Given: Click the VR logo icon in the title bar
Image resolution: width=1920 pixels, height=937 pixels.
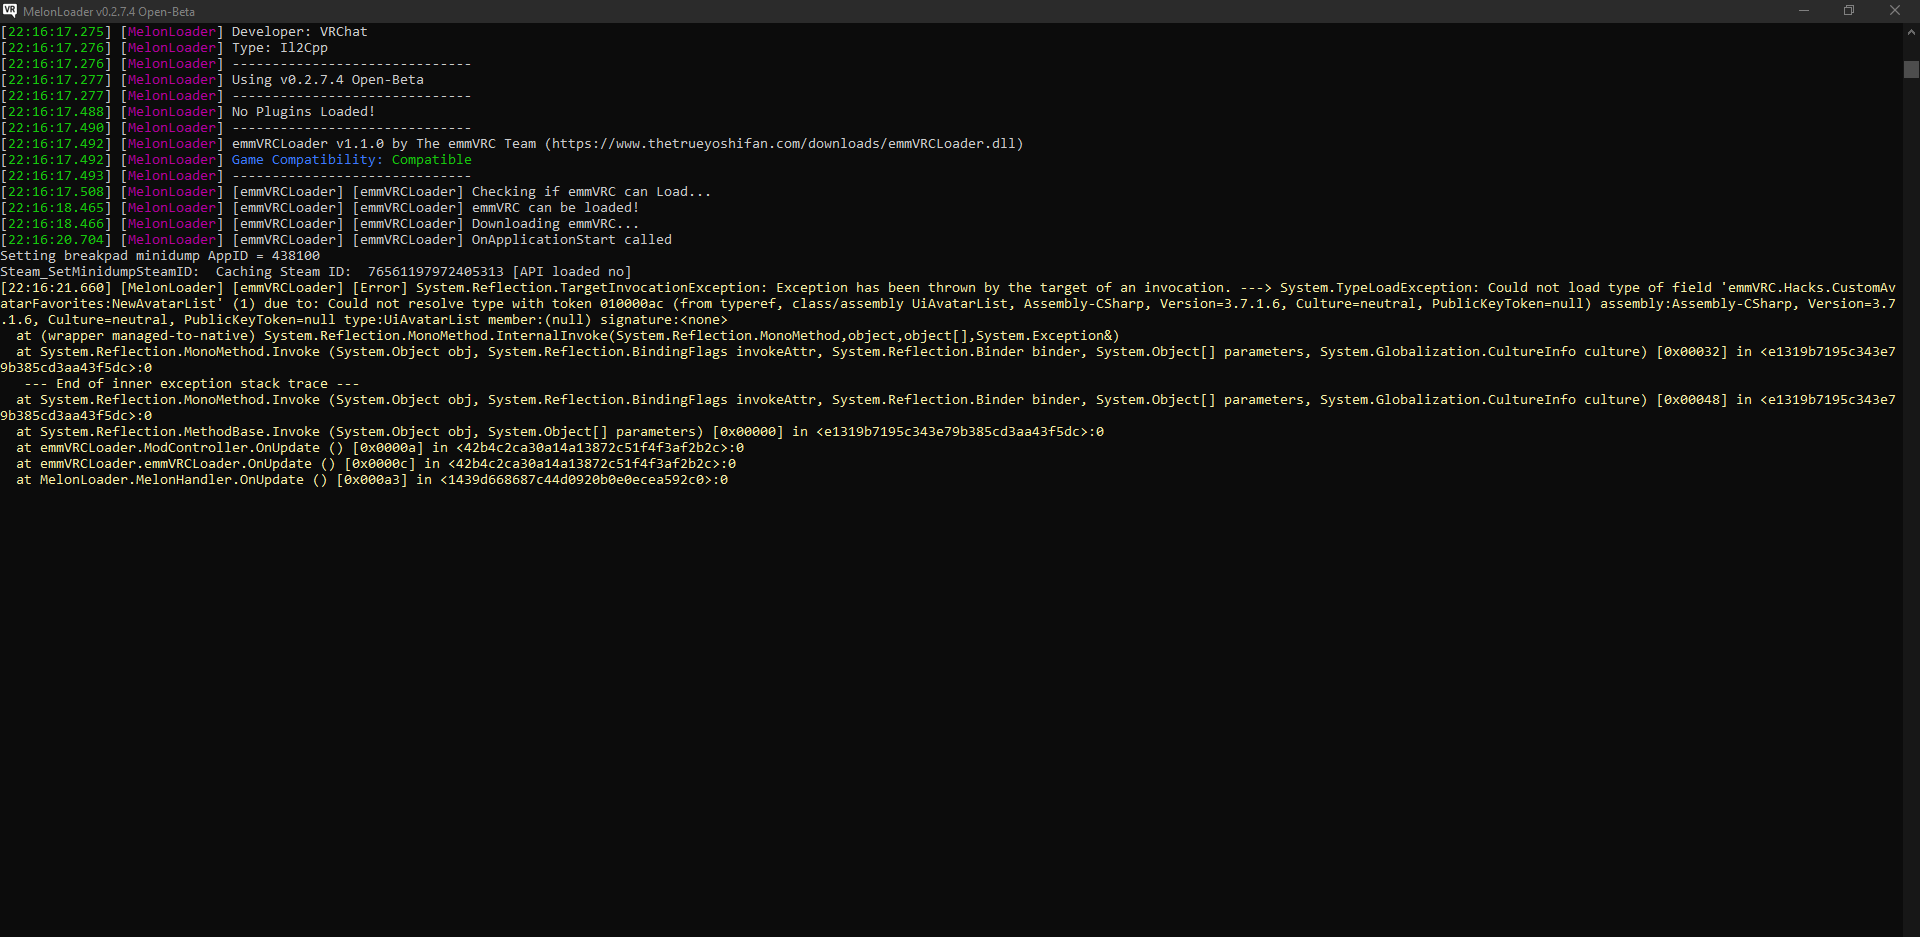Looking at the screenshot, I should pos(11,11).
